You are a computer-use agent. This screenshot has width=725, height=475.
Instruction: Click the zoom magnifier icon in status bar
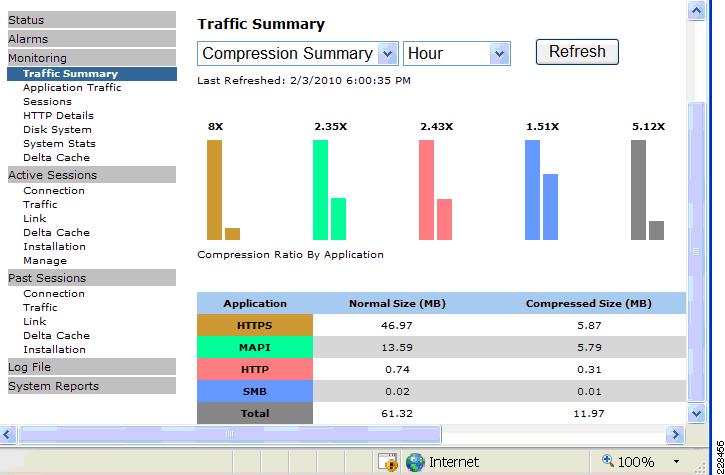pos(608,460)
